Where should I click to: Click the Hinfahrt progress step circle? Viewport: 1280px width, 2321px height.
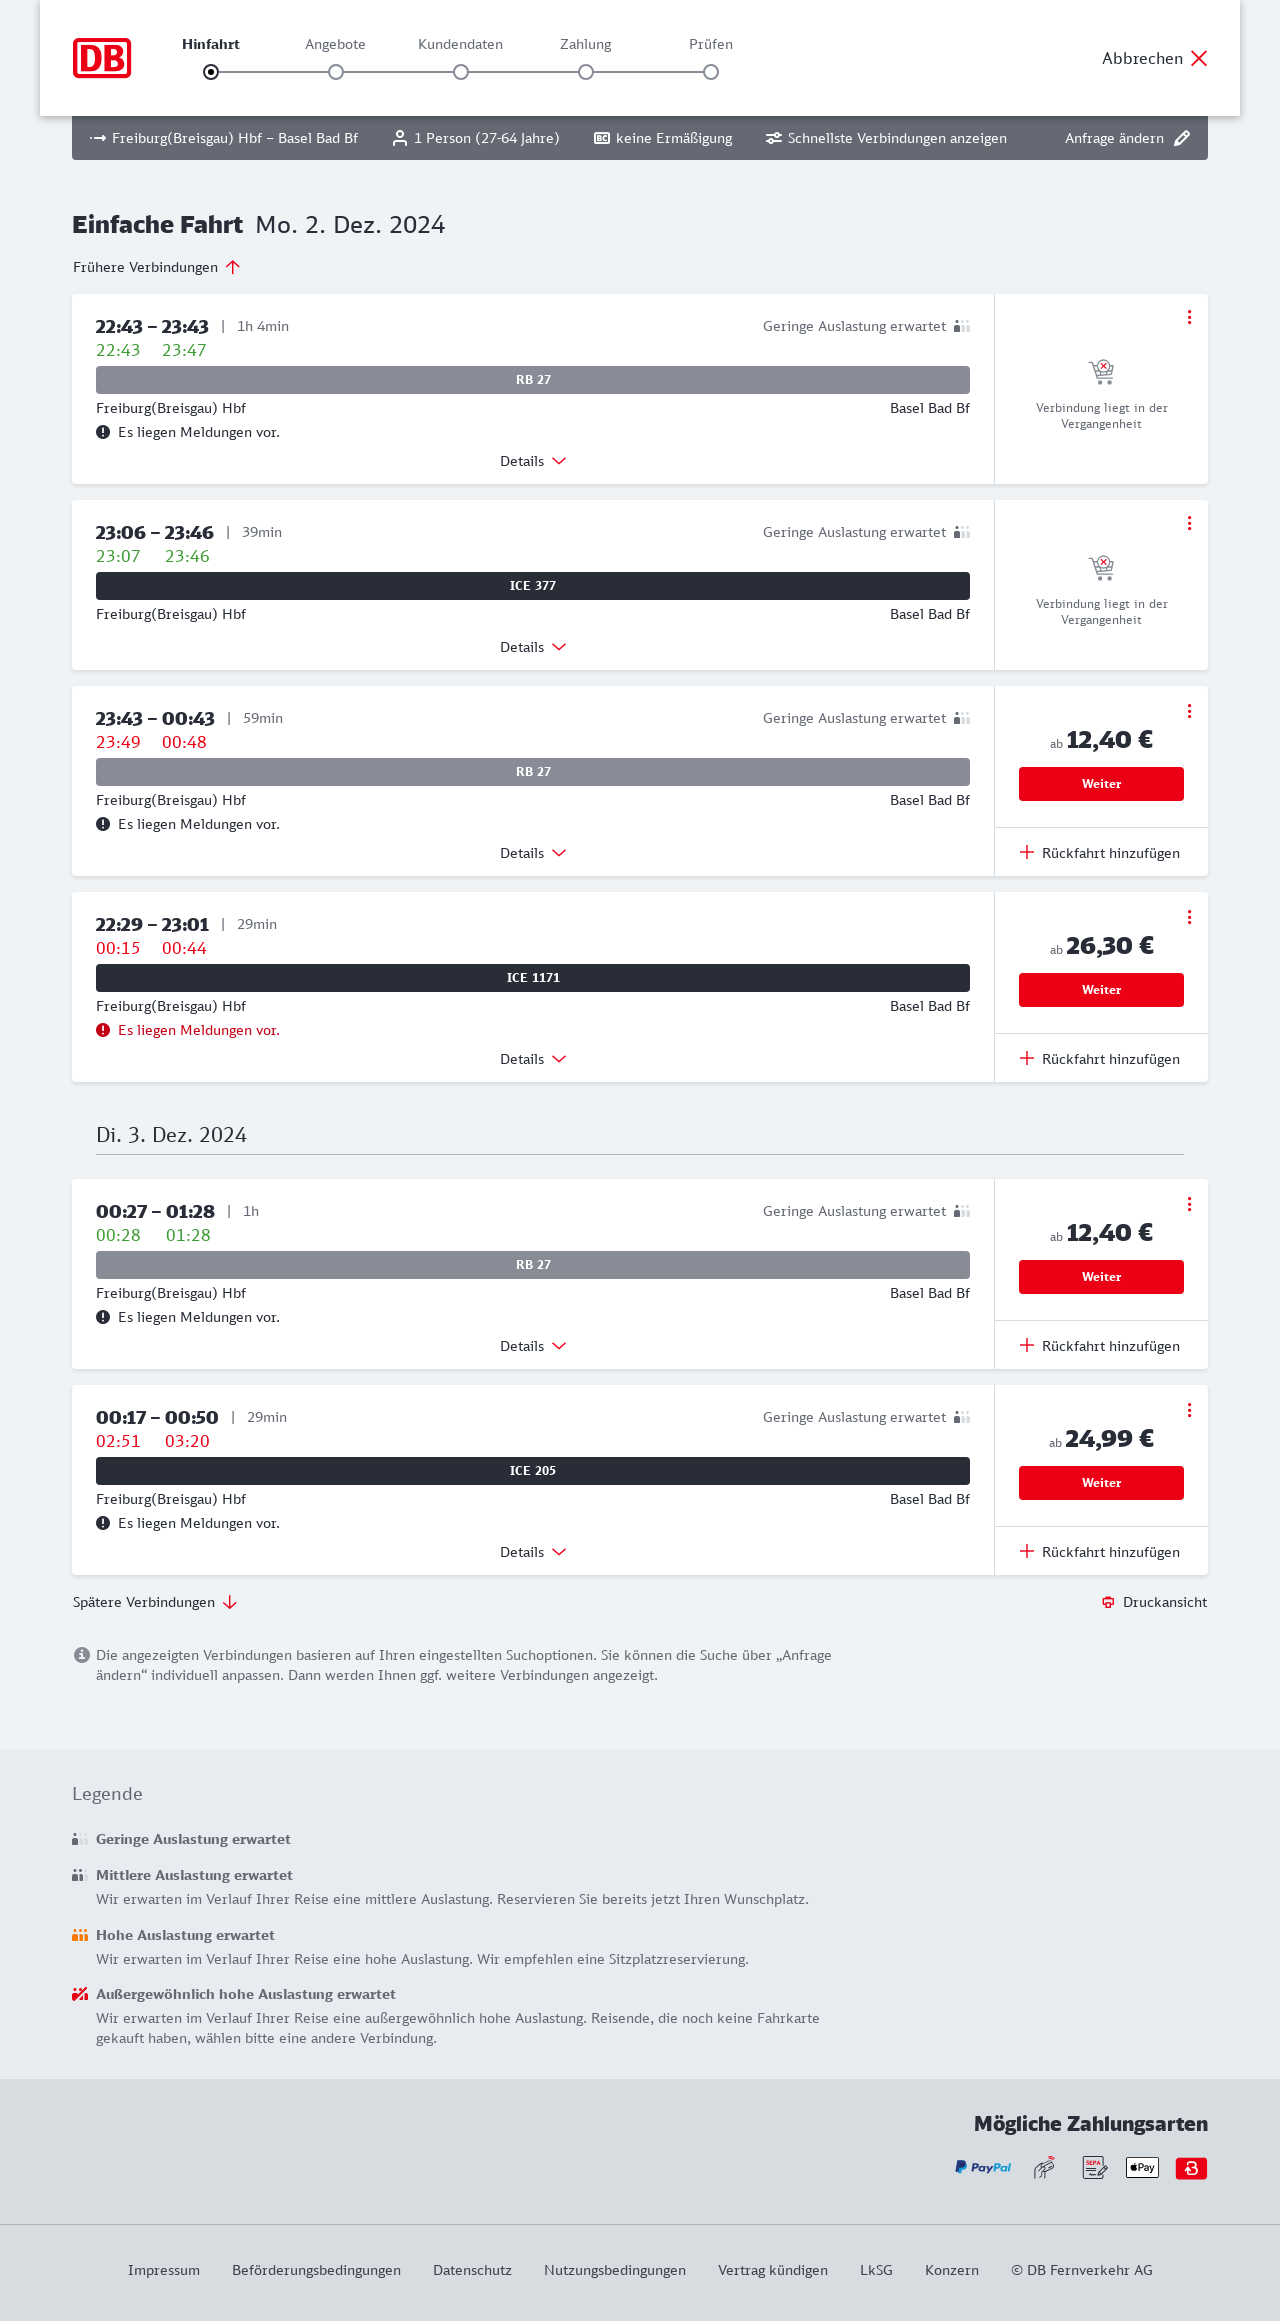click(x=211, y=72)
